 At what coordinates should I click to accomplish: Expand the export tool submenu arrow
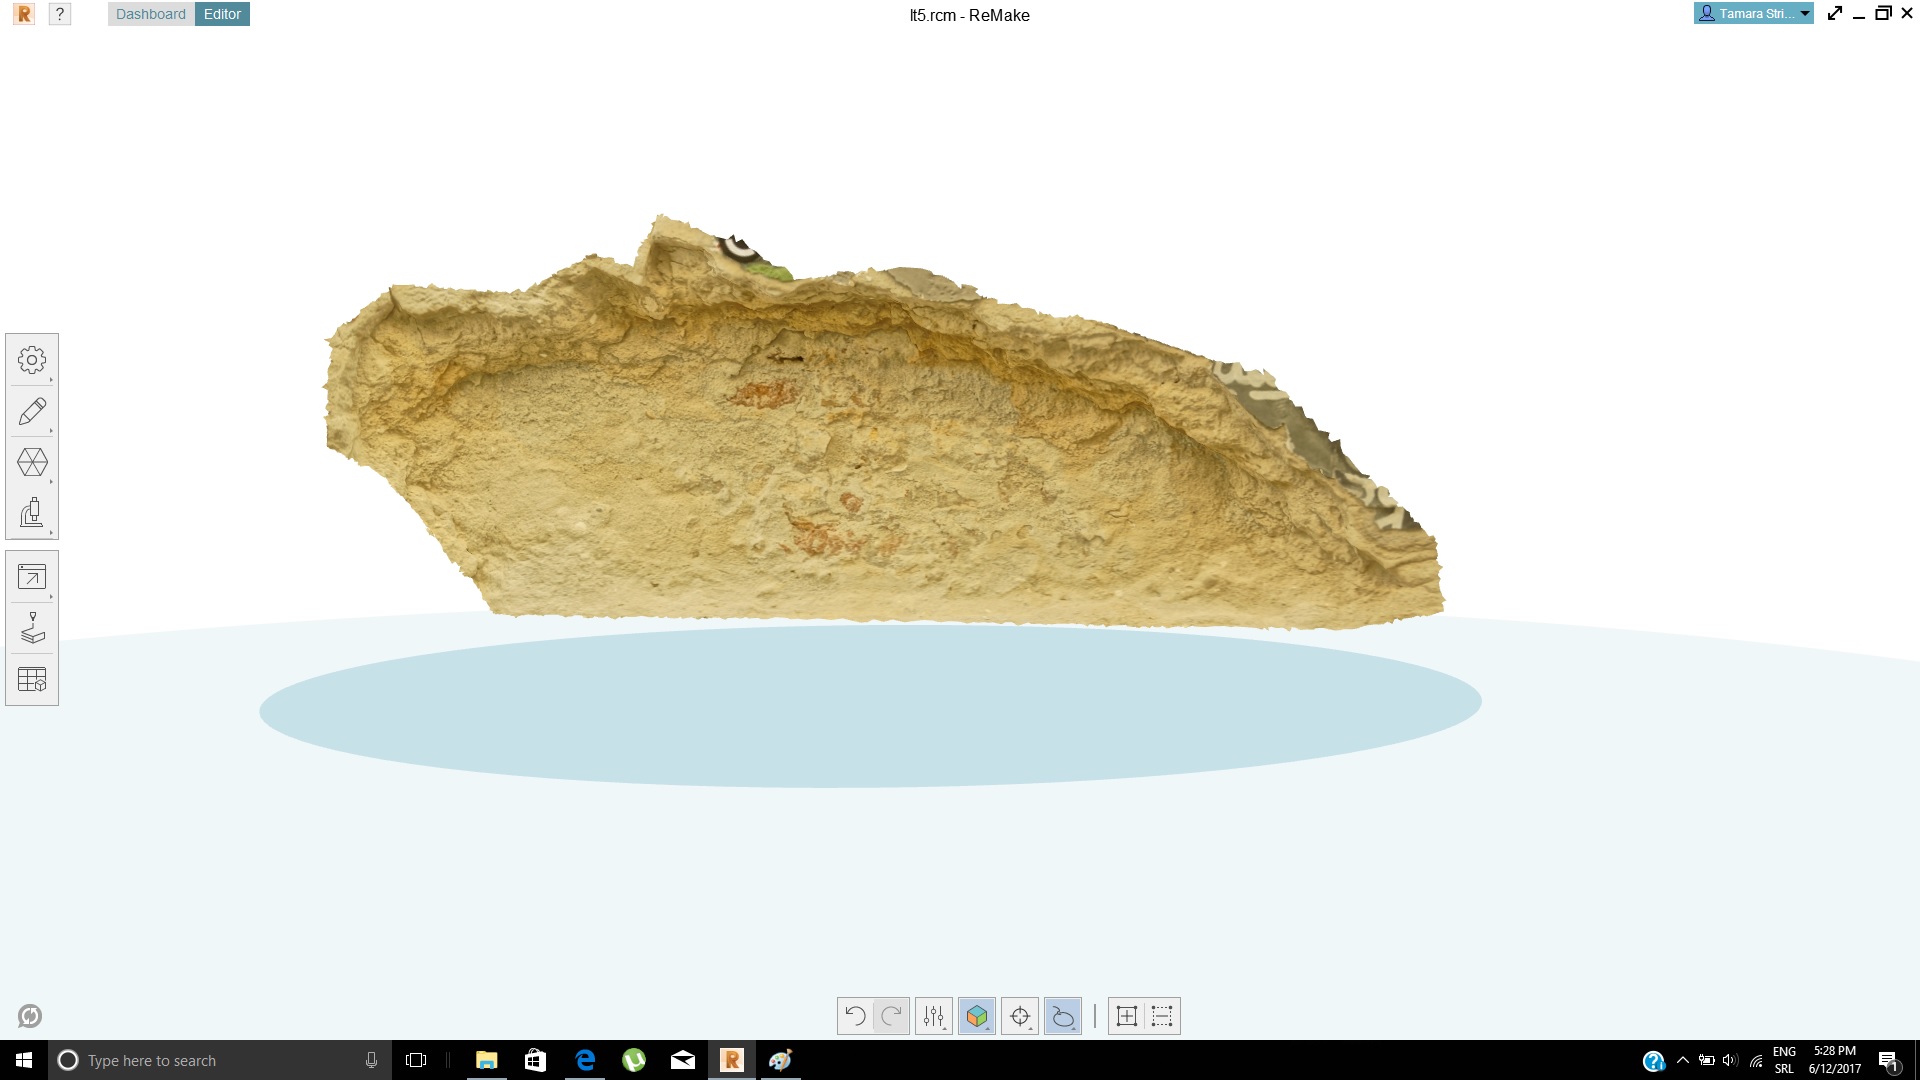pyautogui.click(x=51, y=597)
